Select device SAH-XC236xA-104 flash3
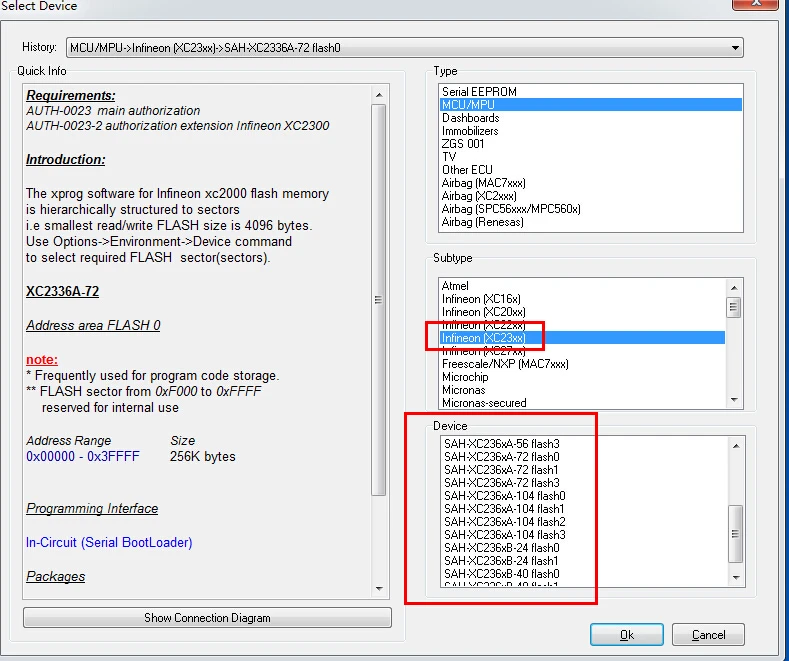 coord(584,535)
